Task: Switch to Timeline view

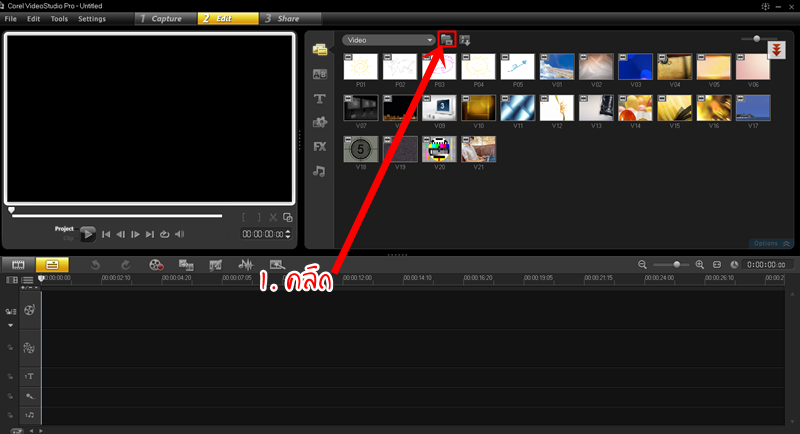Action: [52, 265]
